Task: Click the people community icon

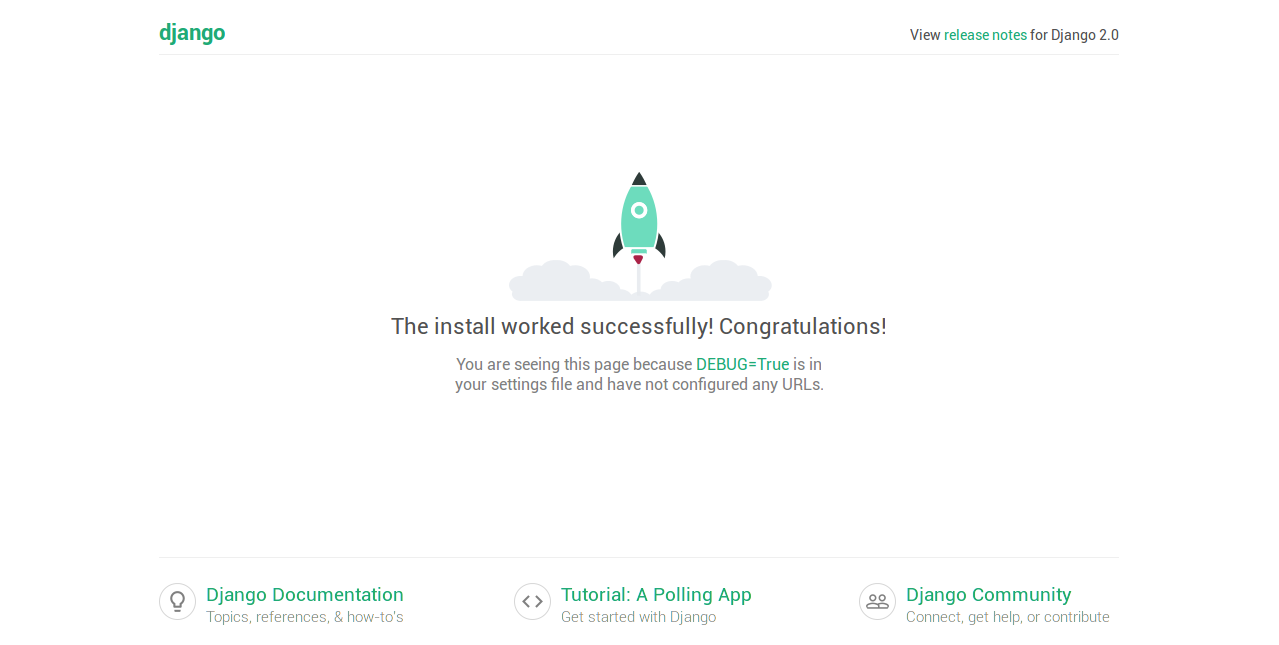Action: tap(877, 602)
